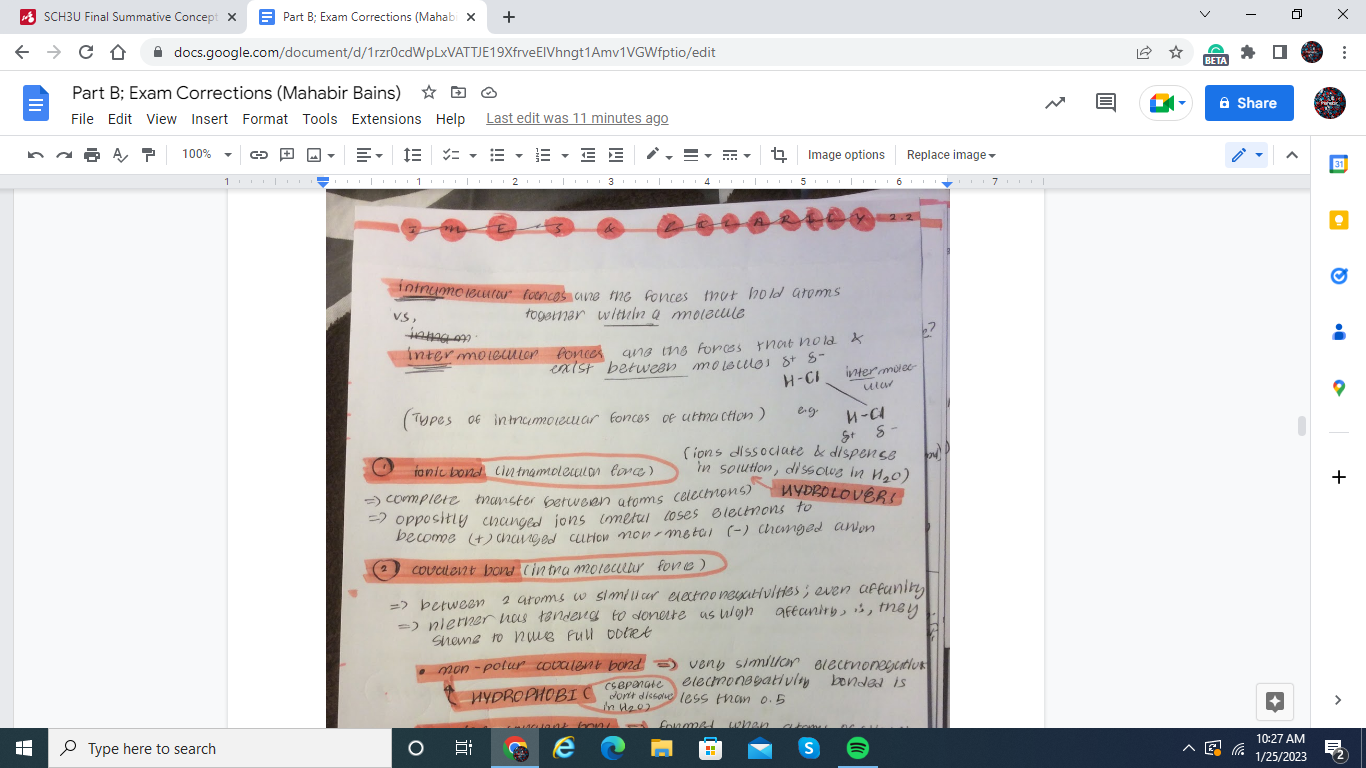Click the vertical document scrollbar thumb
The width and height of the screenshot is (1366, 768).
click(1301, 426)
